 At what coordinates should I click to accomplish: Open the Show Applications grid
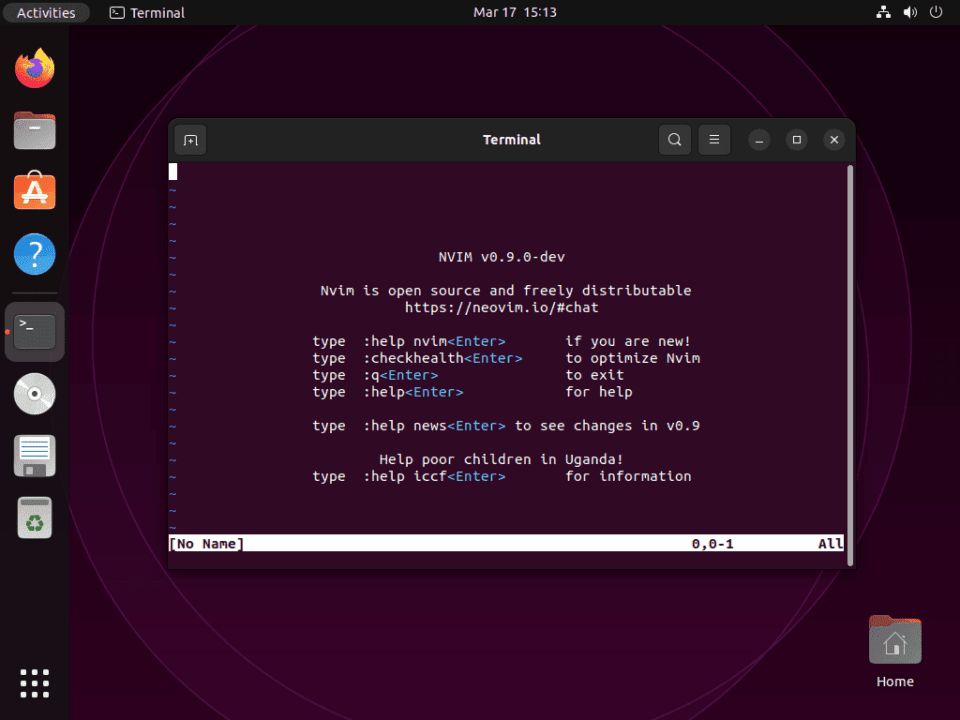pos(34,683)
